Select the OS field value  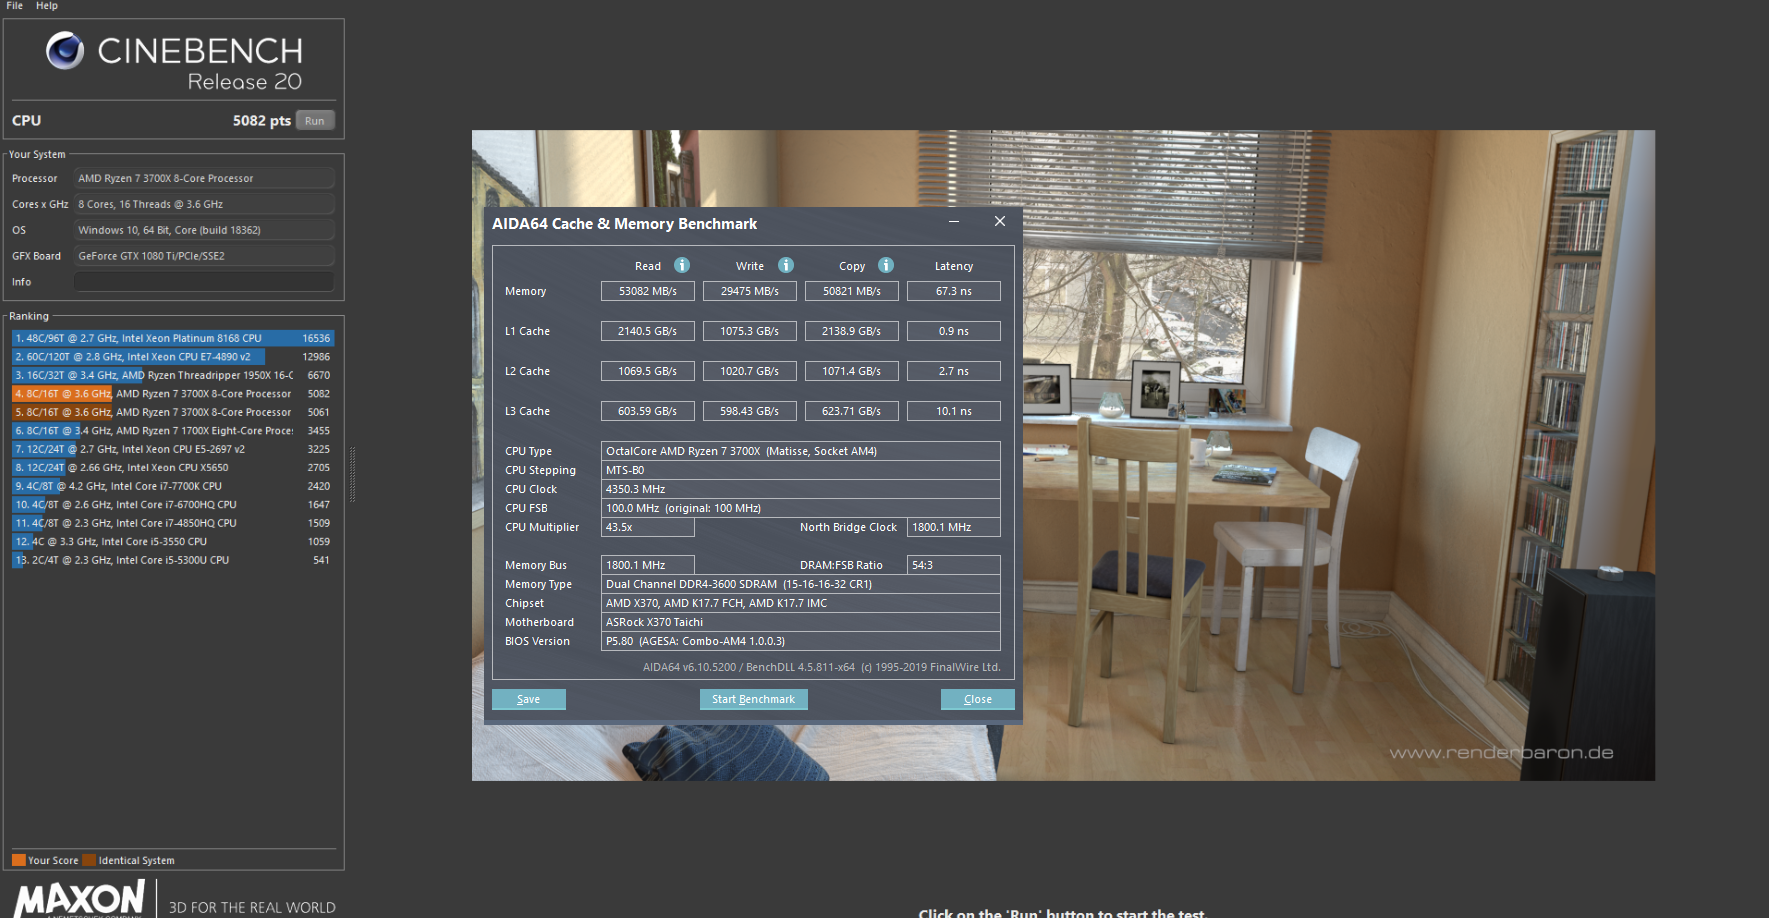(204, 230)
